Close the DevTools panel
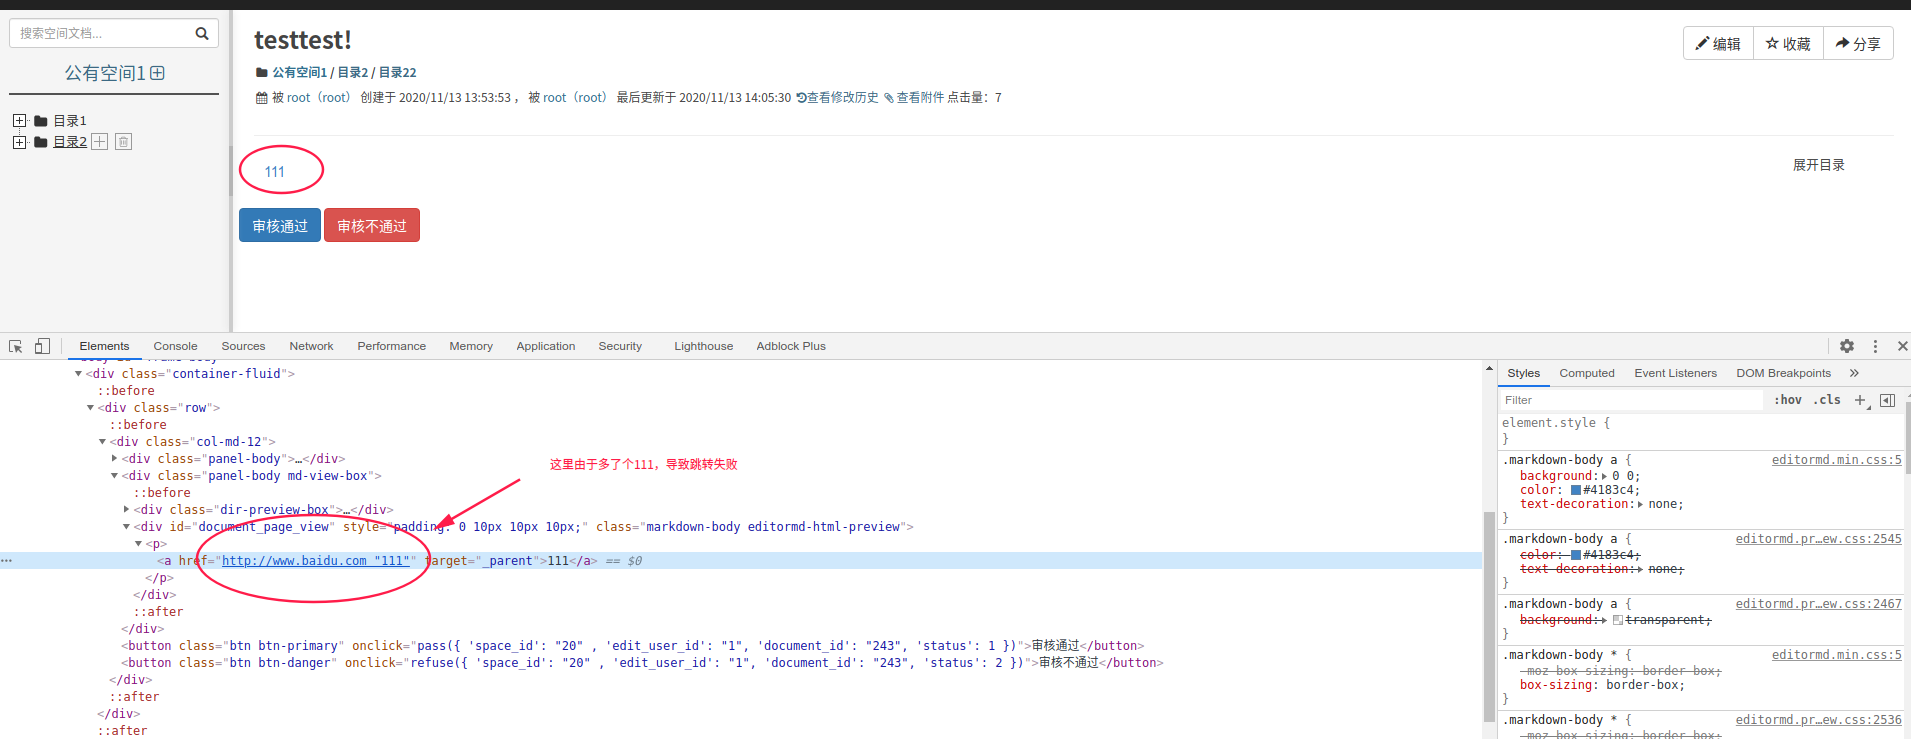This screenshot has height=739, width=1911. click(x=1902, y=346)
